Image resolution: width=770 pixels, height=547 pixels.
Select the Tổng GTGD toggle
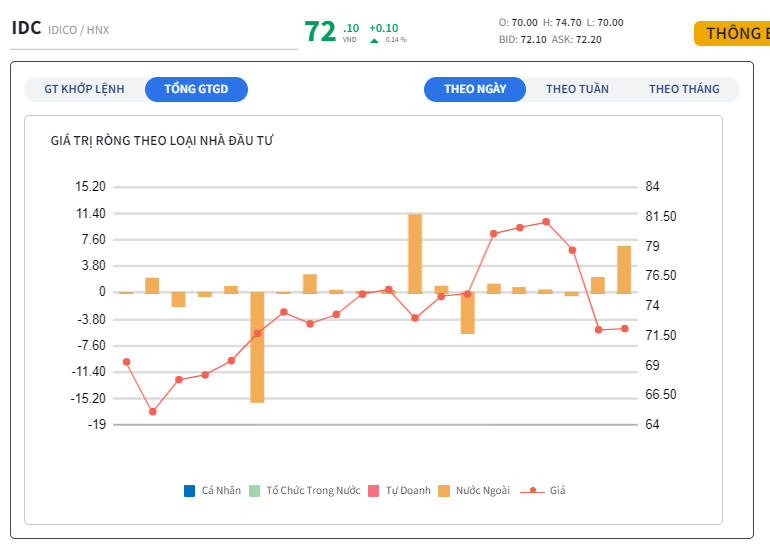196,89
